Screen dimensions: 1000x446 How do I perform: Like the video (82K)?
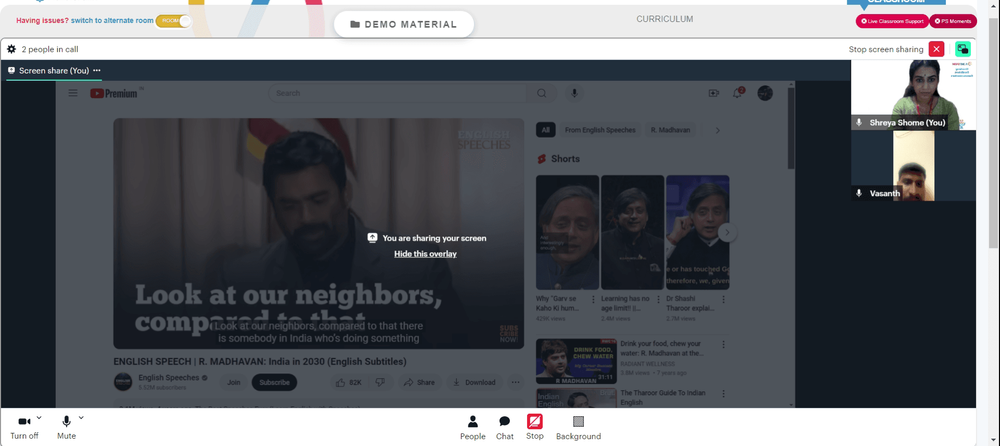[349, 382]
